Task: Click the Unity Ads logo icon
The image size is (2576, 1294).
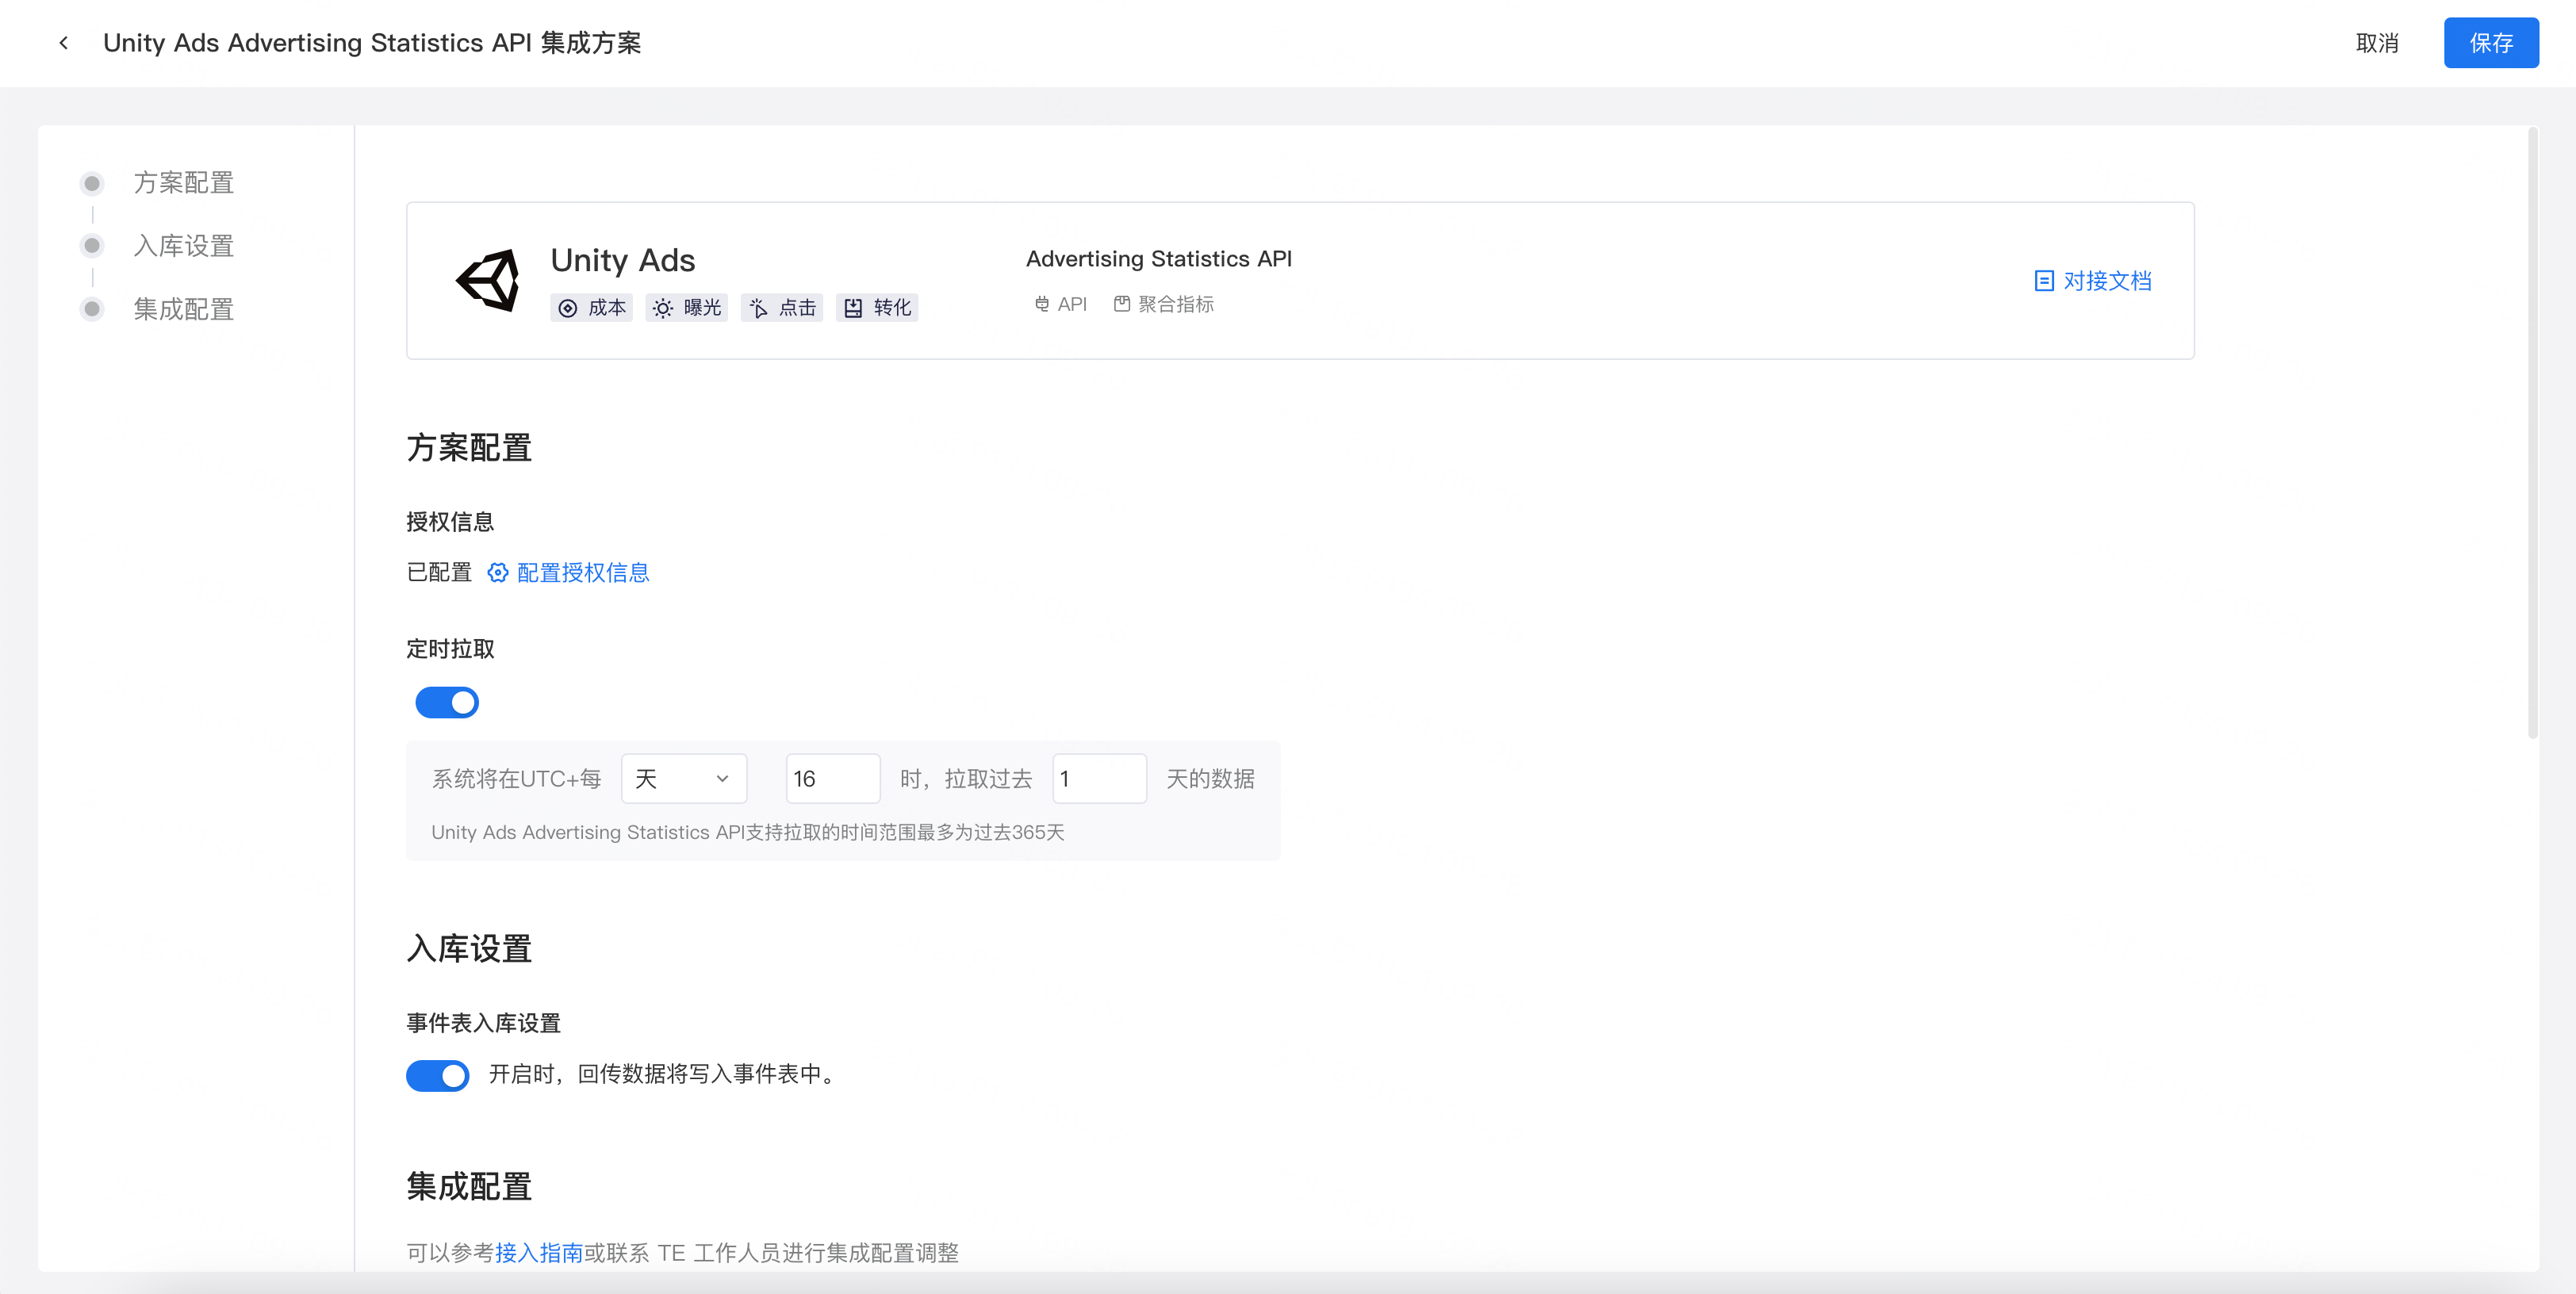Action: (487, 280)
